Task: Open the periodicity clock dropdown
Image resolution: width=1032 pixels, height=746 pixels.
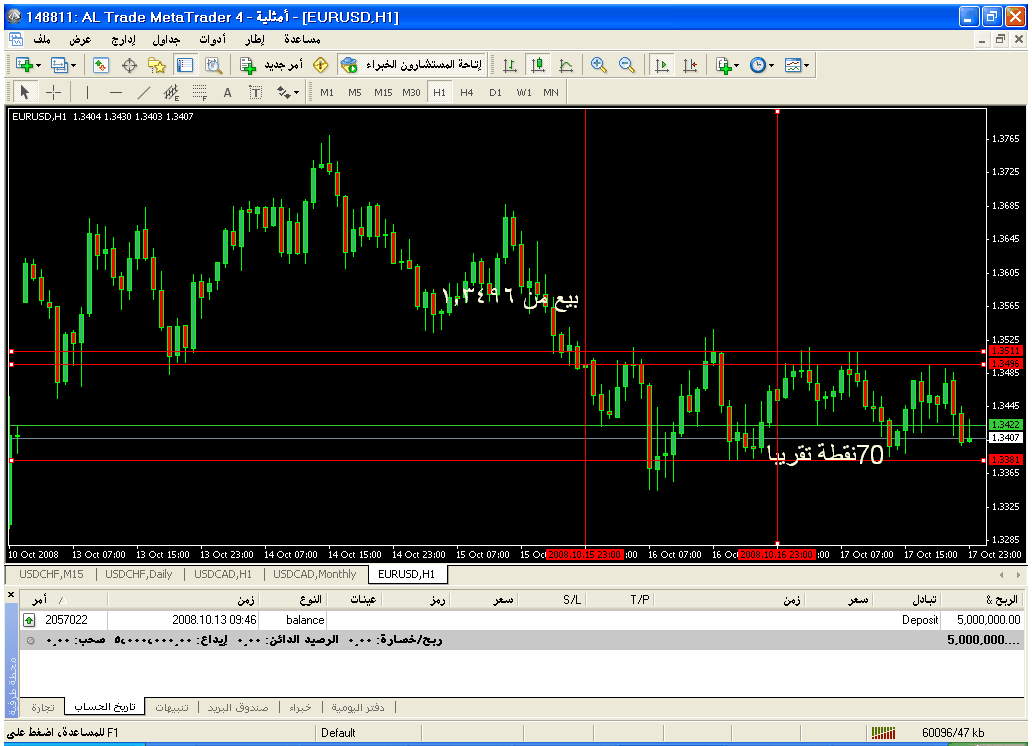Action: [x=772, y=65]
